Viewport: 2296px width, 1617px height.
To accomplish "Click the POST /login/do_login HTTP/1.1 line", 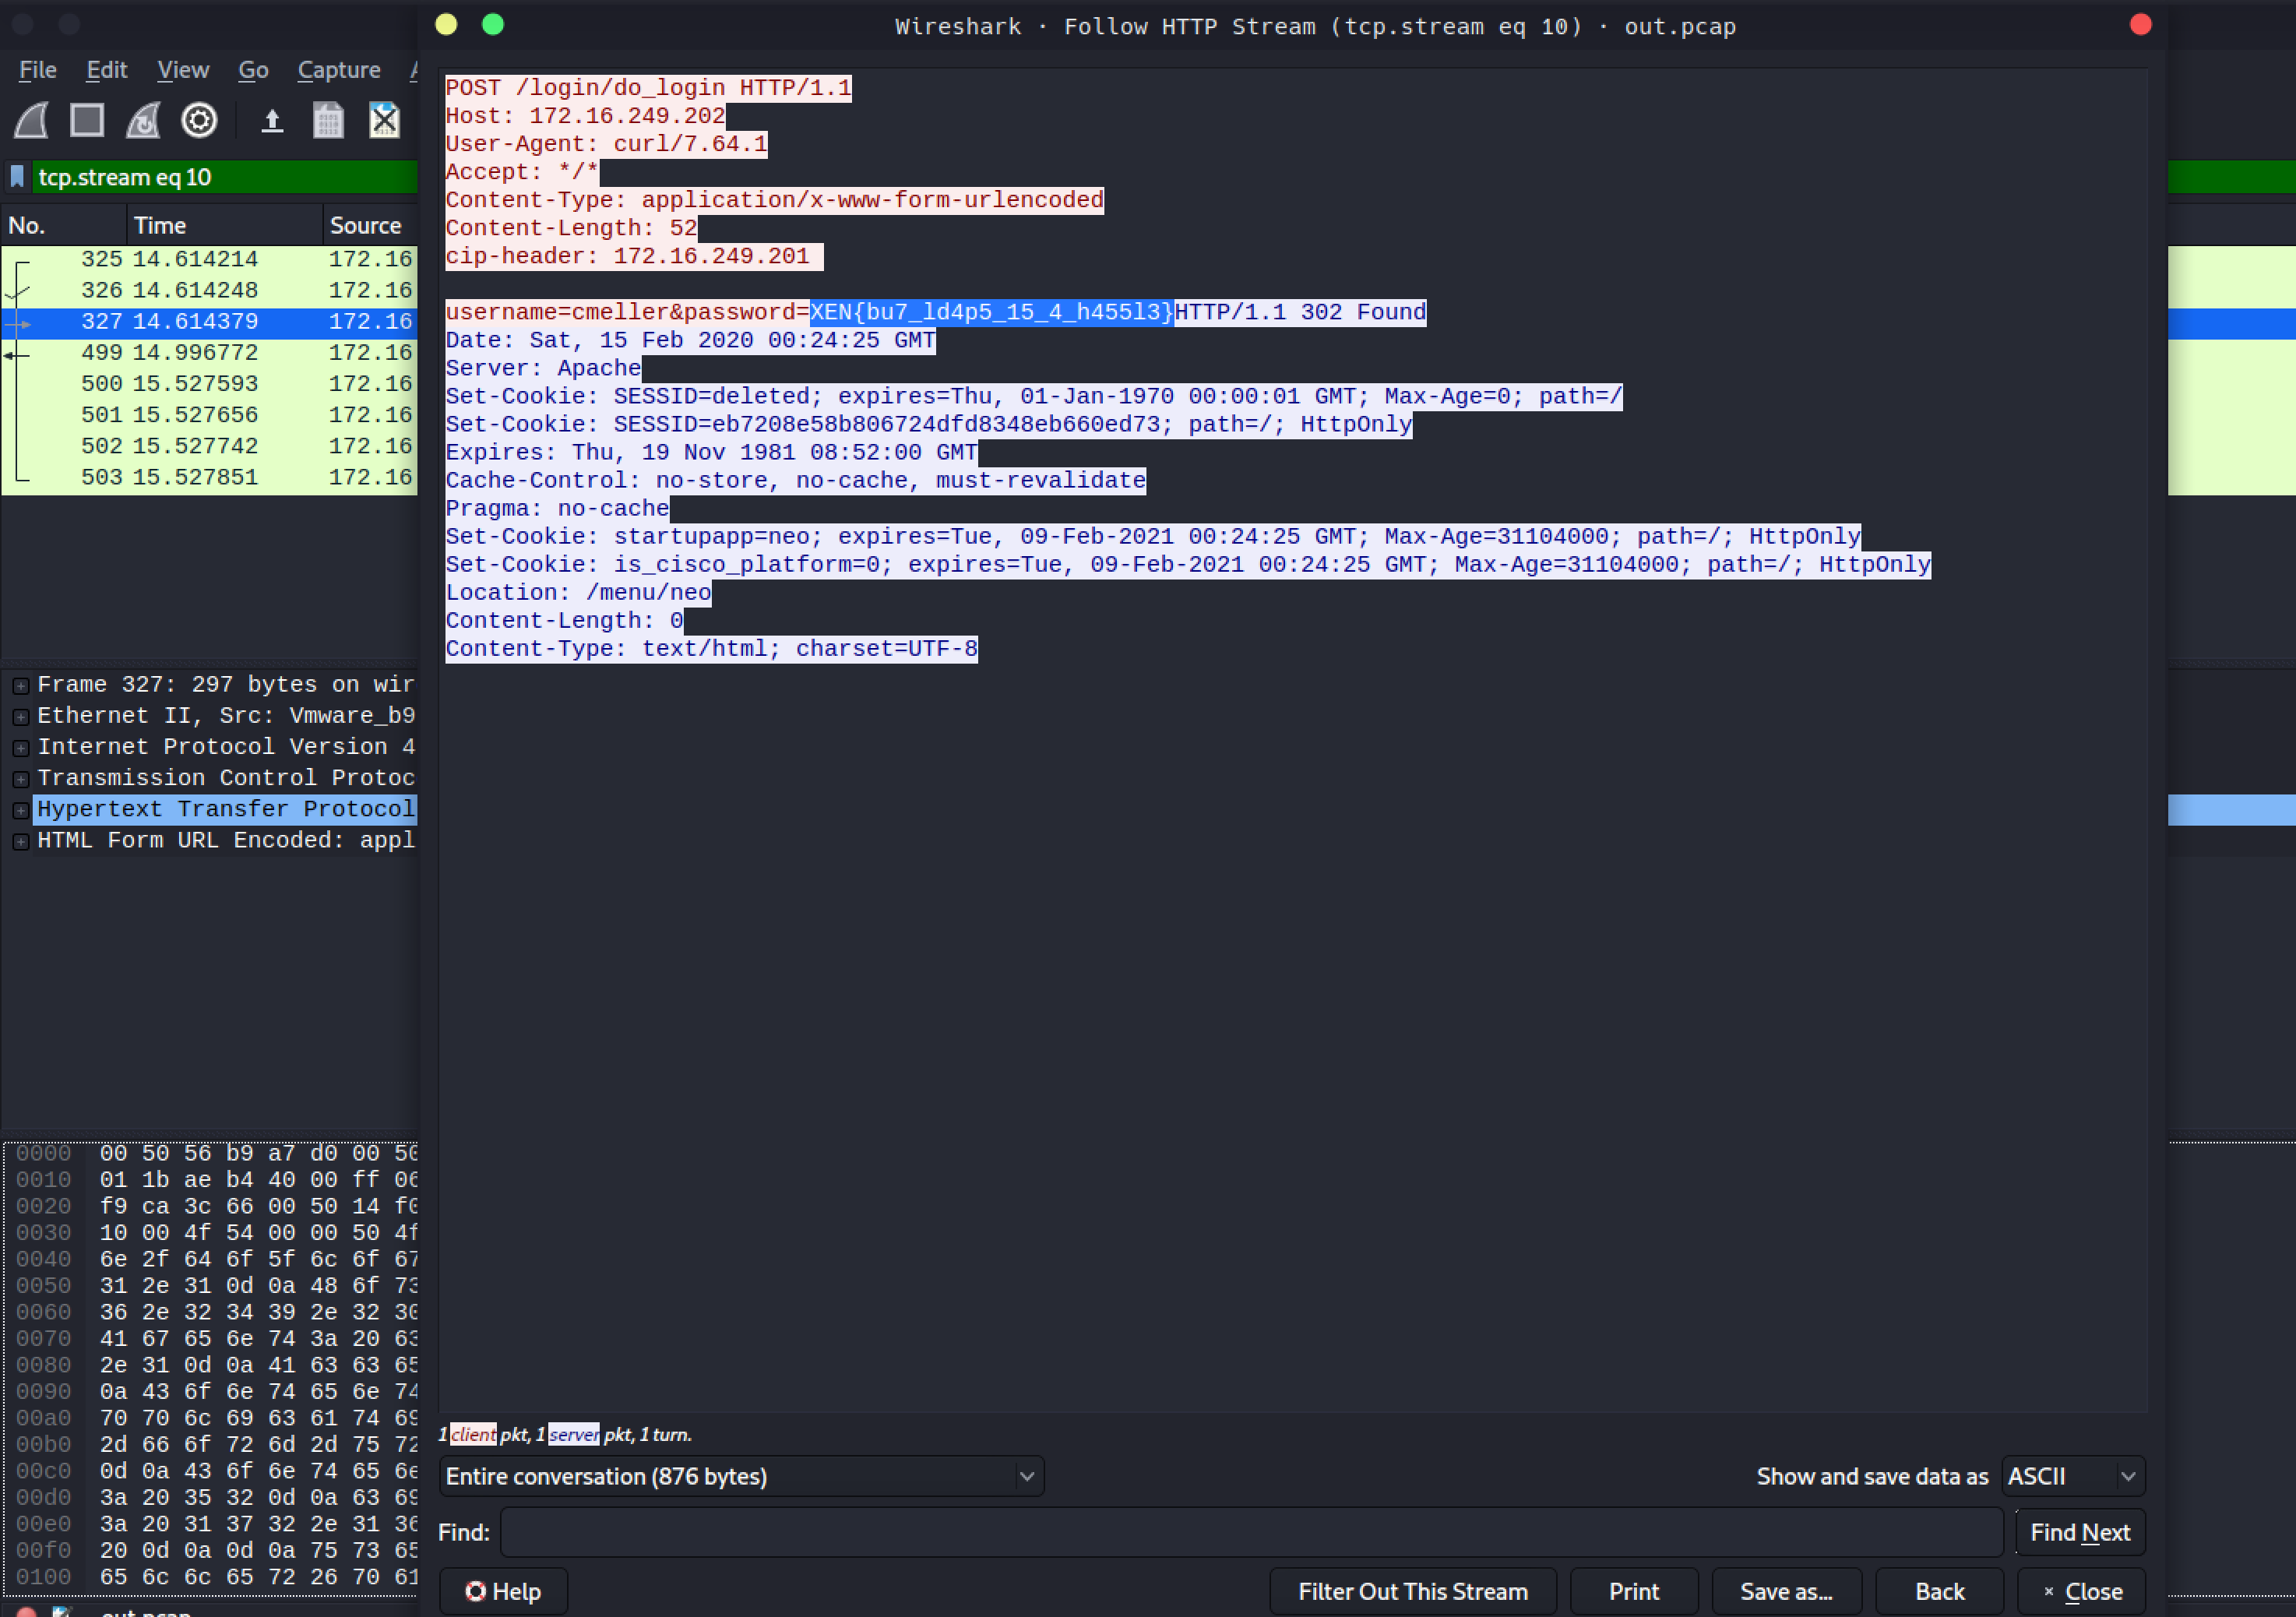I will (648, 88).
